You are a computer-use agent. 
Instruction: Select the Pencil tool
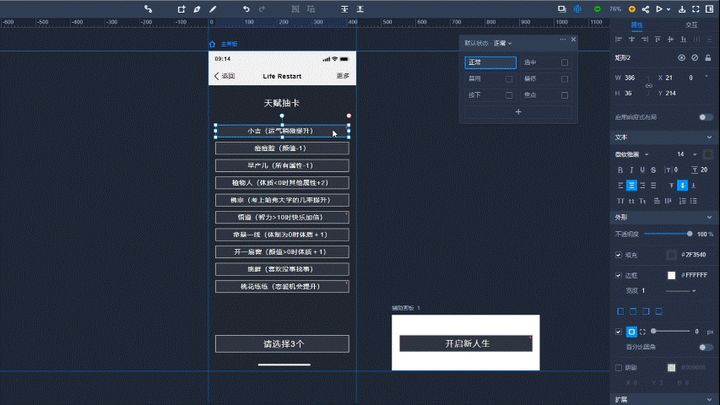(213, 9)
